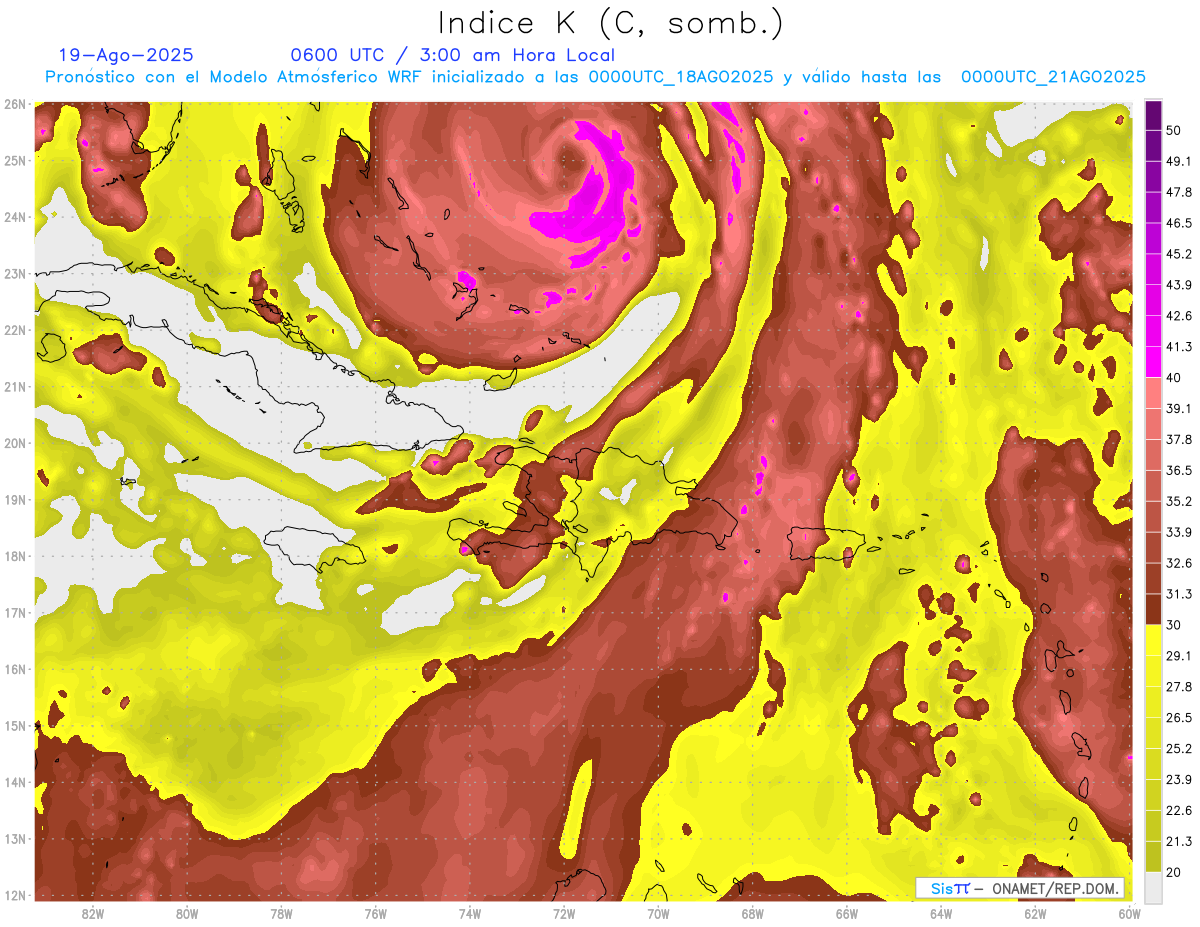Click the 15N latitude label
1200x927 pixels.
tap(16, 725)
